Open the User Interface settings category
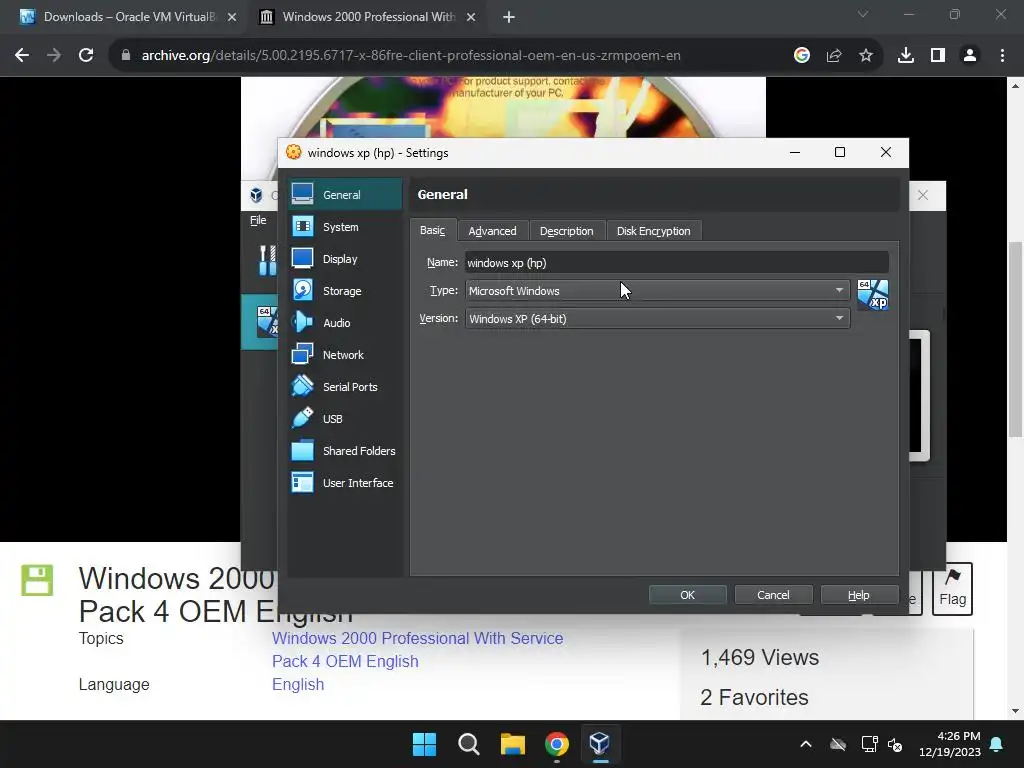 coord(345,483)
